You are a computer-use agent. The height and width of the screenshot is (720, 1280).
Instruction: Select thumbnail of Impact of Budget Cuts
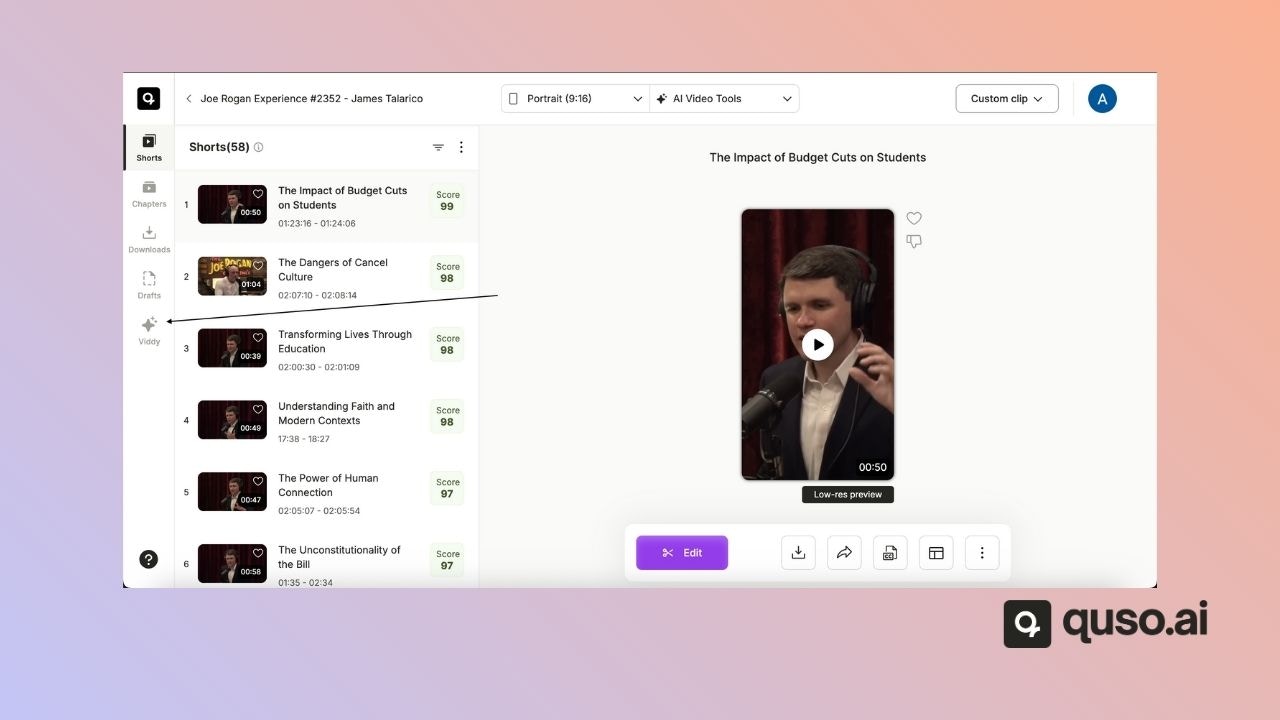(x=232, y=204)
